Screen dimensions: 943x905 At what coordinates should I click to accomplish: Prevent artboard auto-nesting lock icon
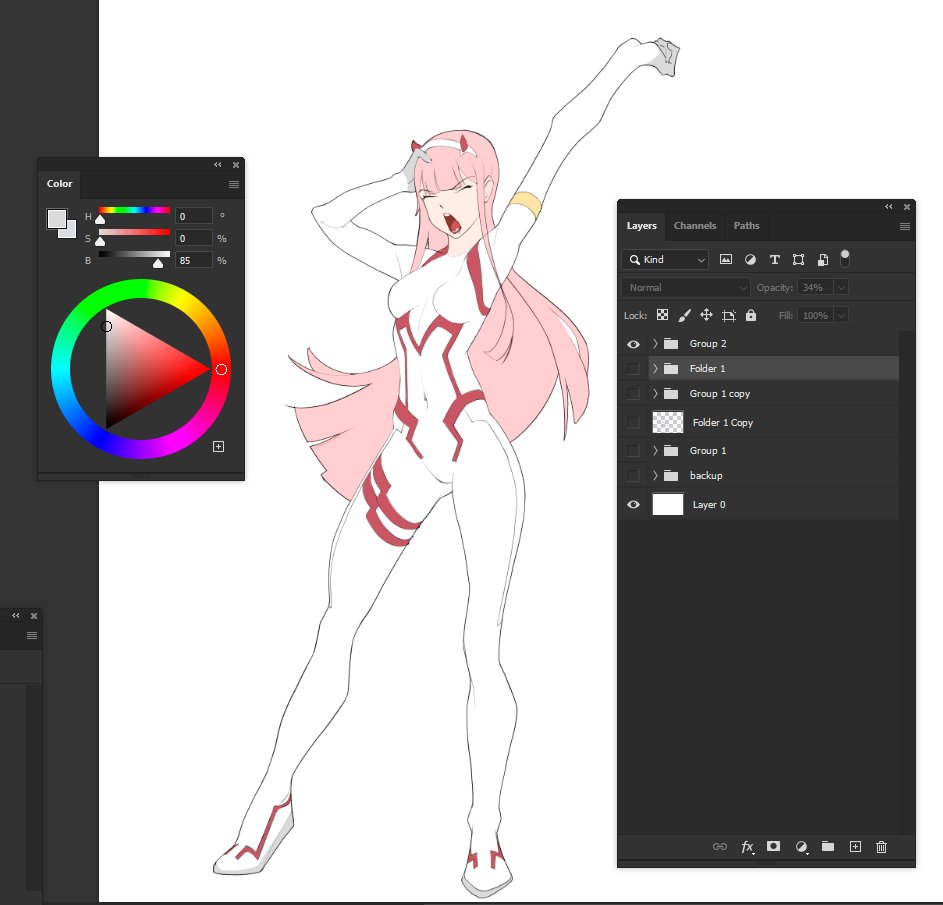coord(729,315)
